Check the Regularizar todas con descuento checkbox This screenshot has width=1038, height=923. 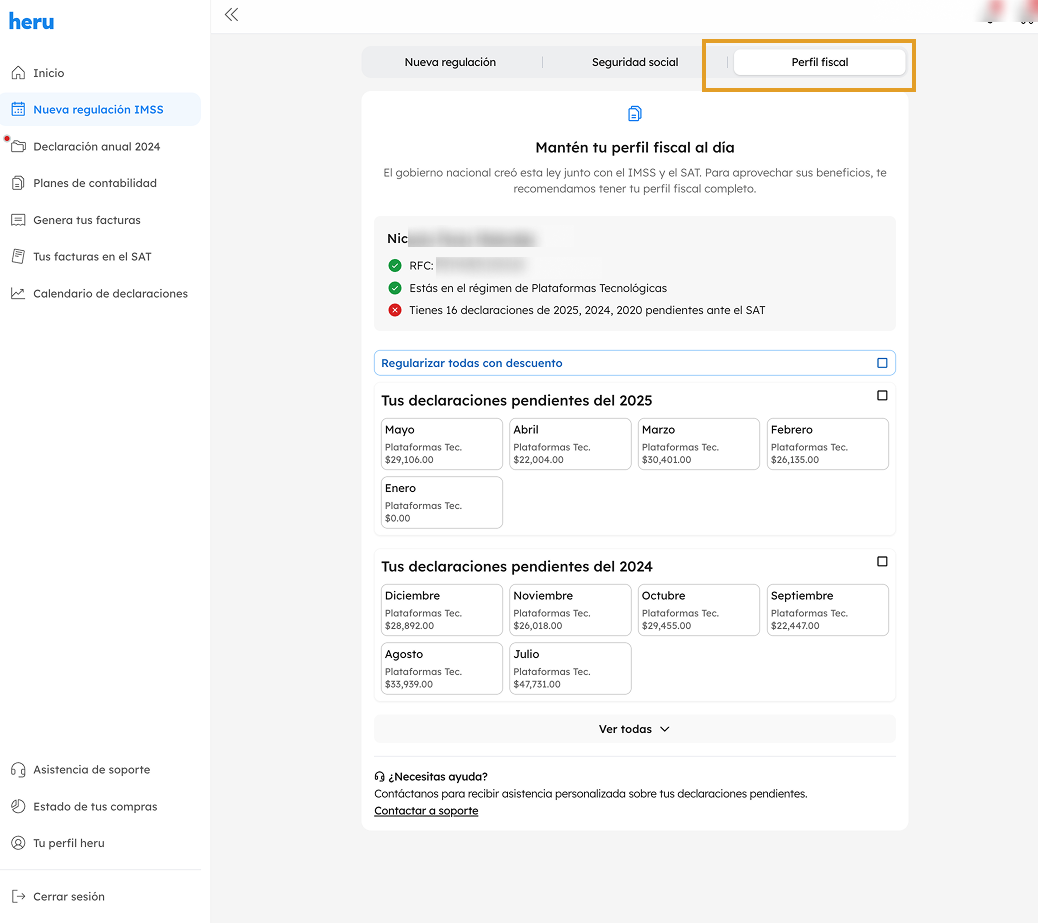coord(882,363)
